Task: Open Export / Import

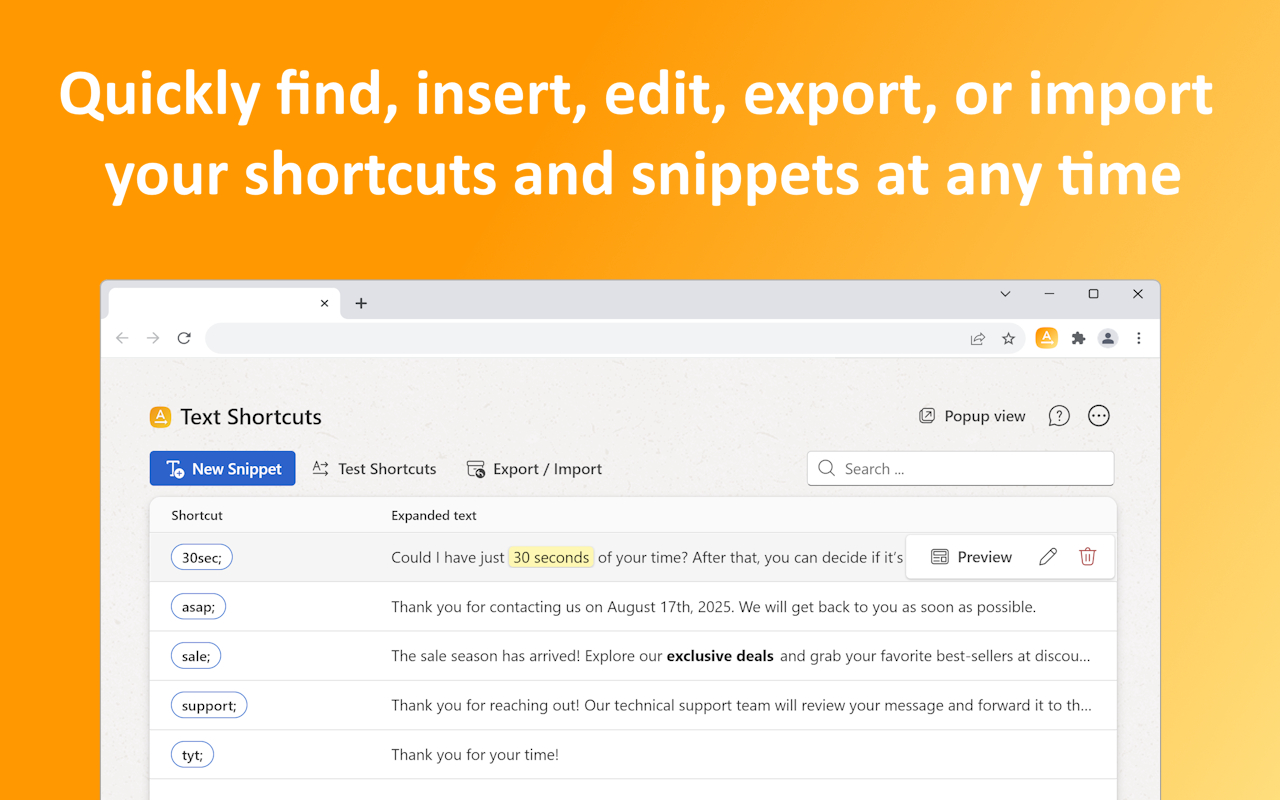Action: point(534,469)
